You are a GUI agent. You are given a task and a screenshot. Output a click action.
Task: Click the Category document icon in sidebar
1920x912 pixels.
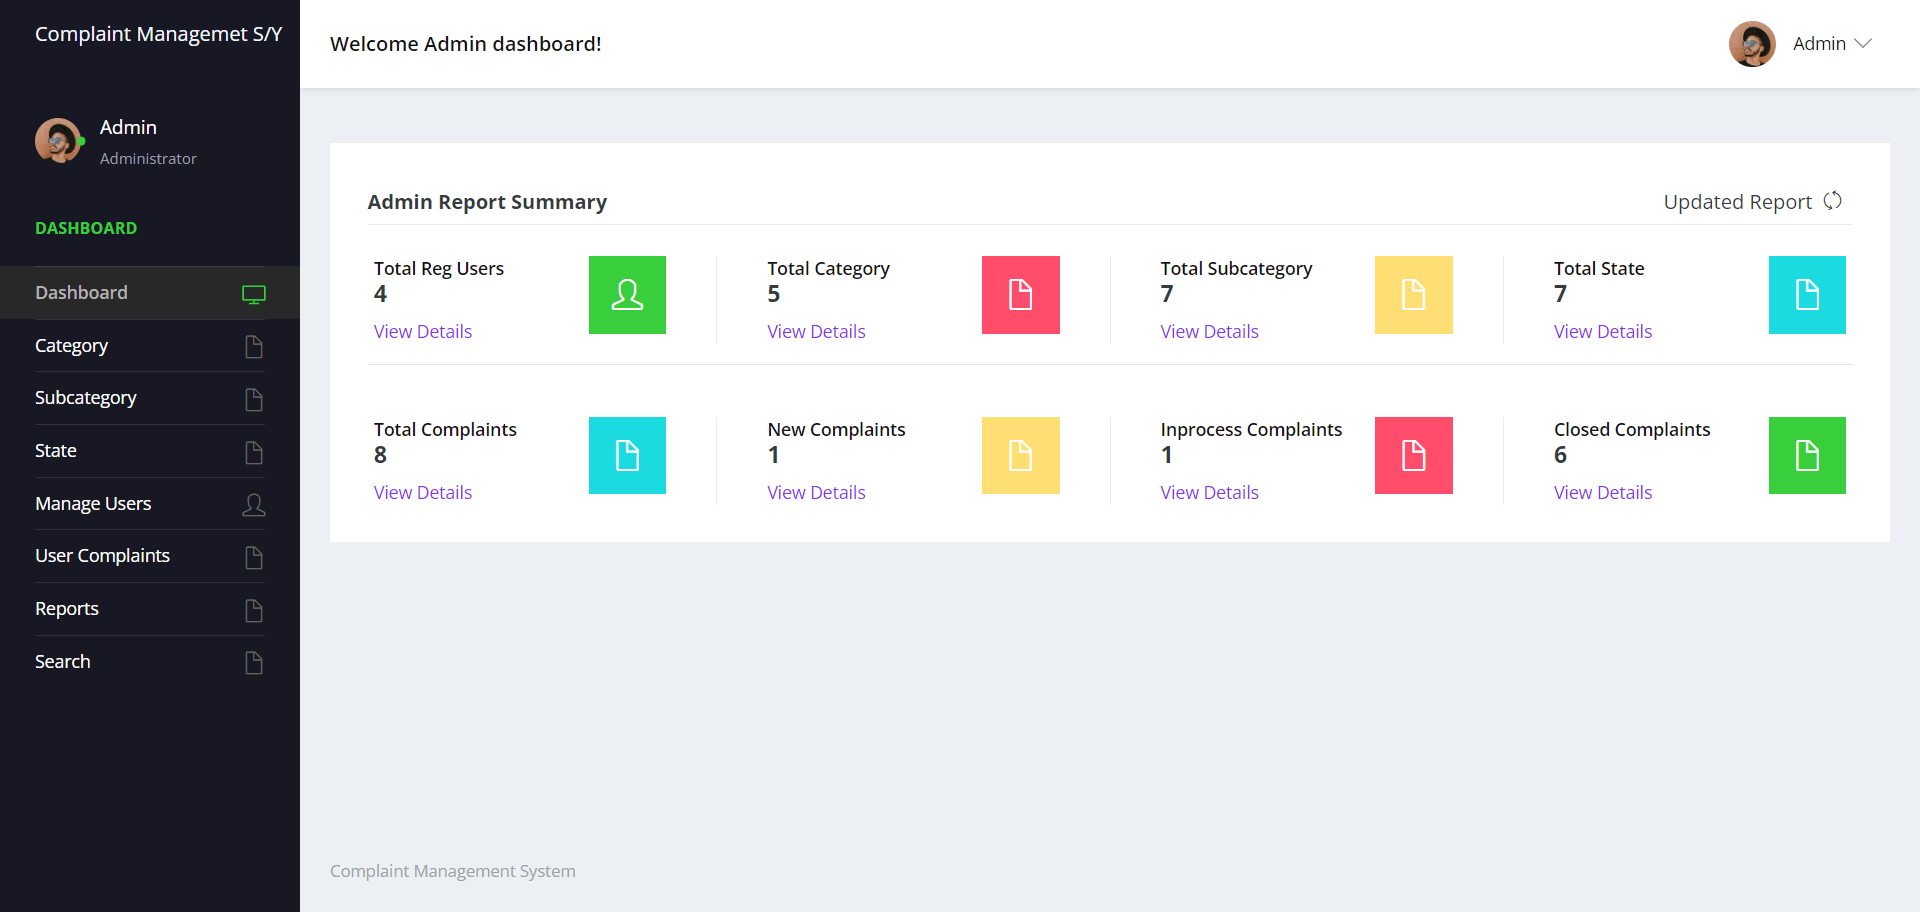[253, 346]
